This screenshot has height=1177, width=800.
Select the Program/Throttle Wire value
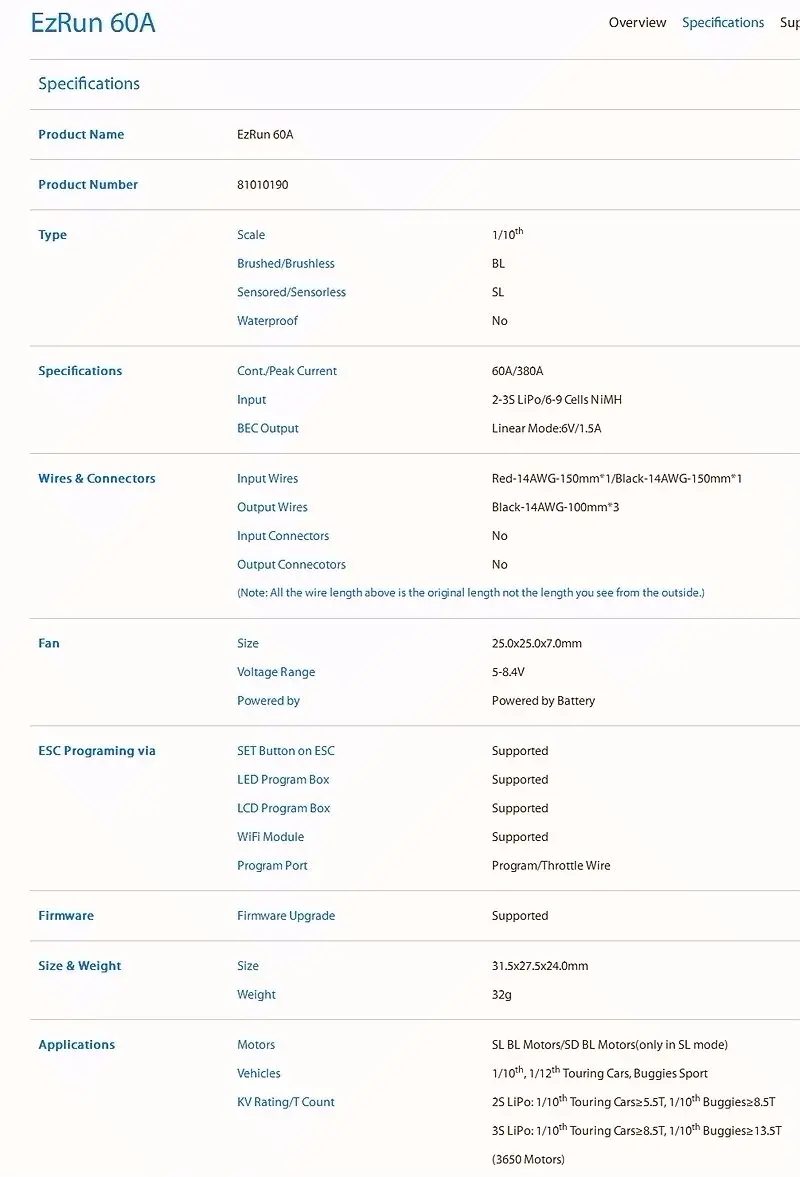(x=551, y=865)
